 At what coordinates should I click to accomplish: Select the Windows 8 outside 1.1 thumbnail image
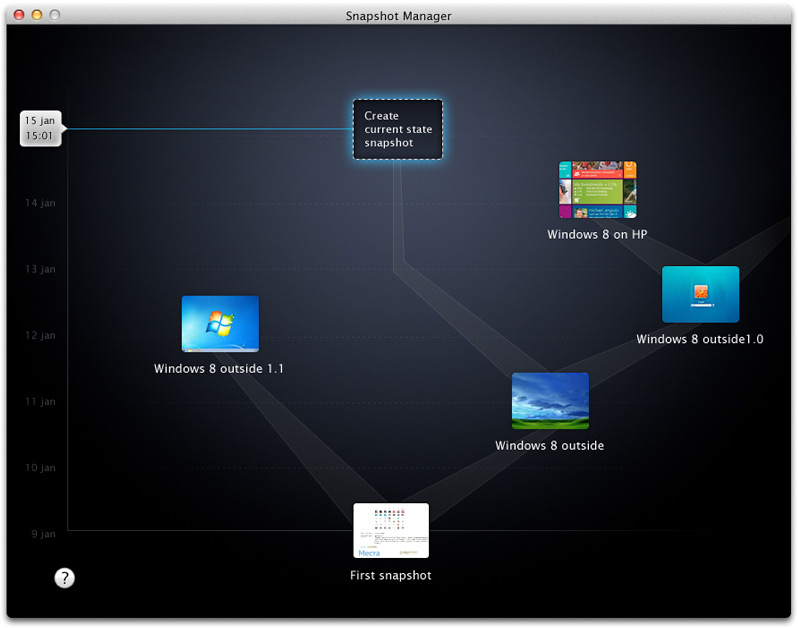click(x=220, y=324)
